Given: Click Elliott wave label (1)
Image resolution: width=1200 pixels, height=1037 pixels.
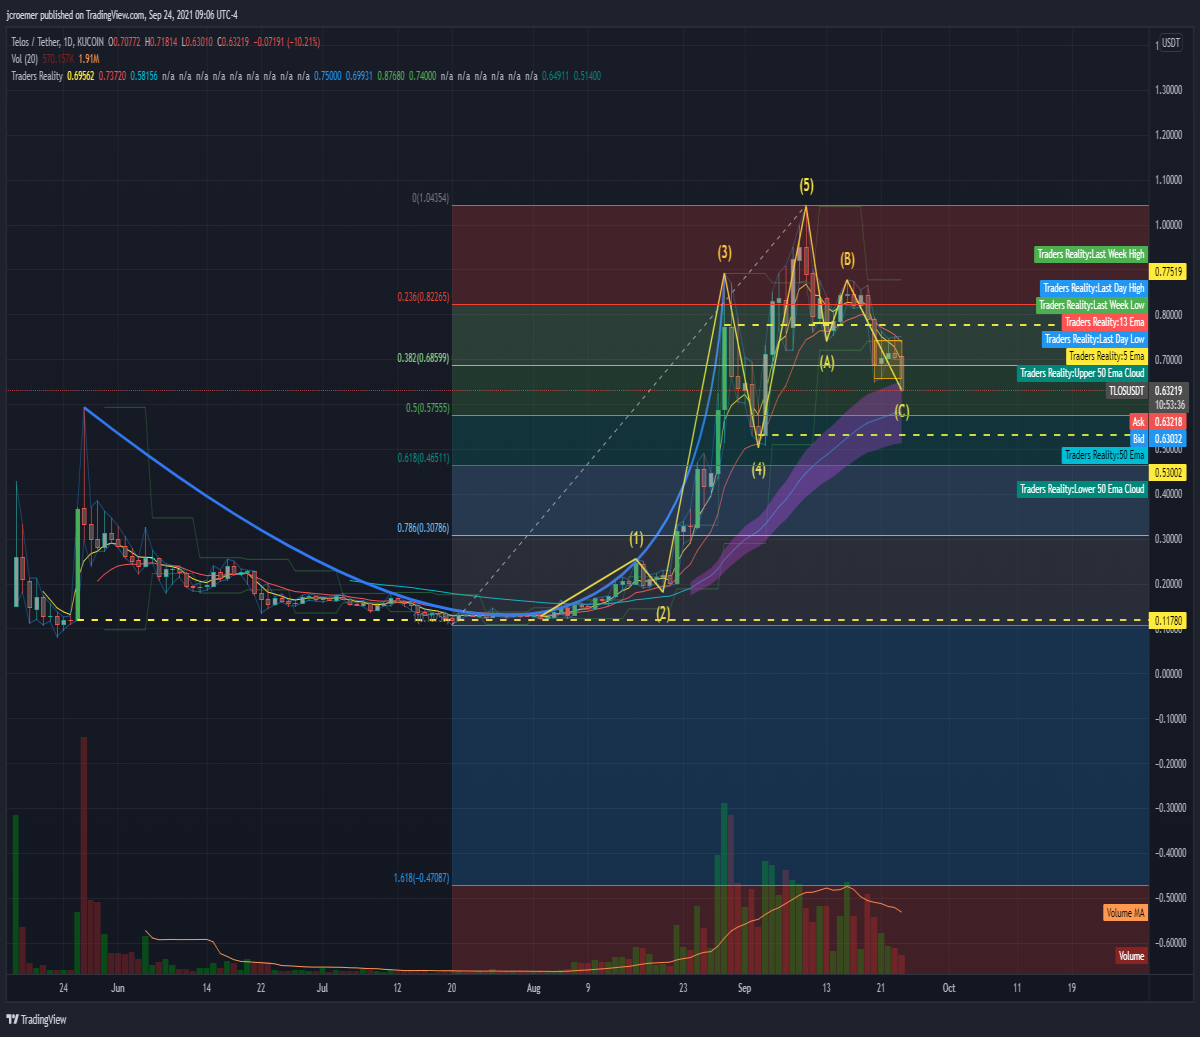Looking at the screenshot, I should click(637, 539).
